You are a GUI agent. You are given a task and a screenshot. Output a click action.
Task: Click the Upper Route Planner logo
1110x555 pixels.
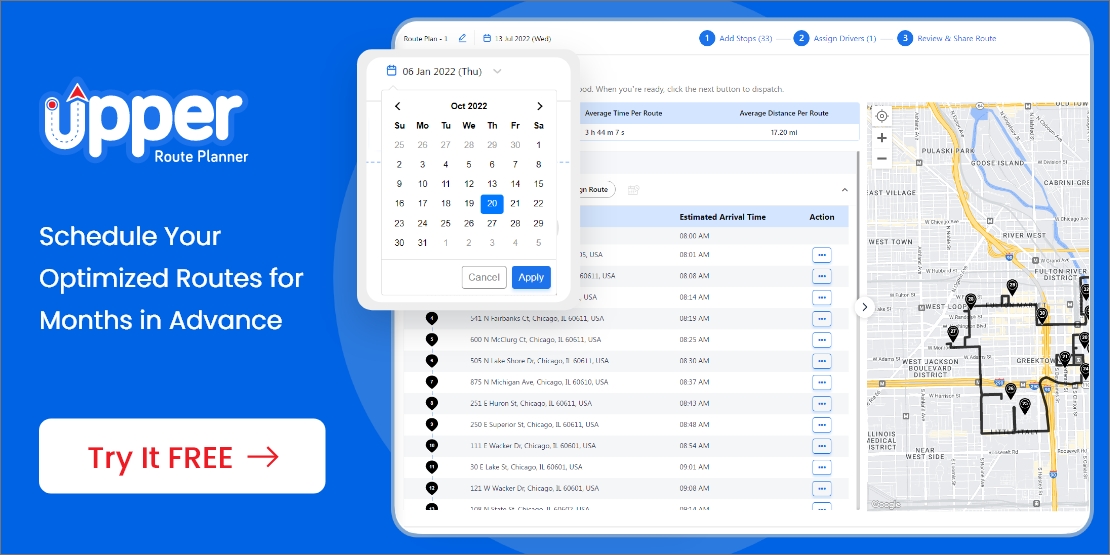[x=144, y=122]
